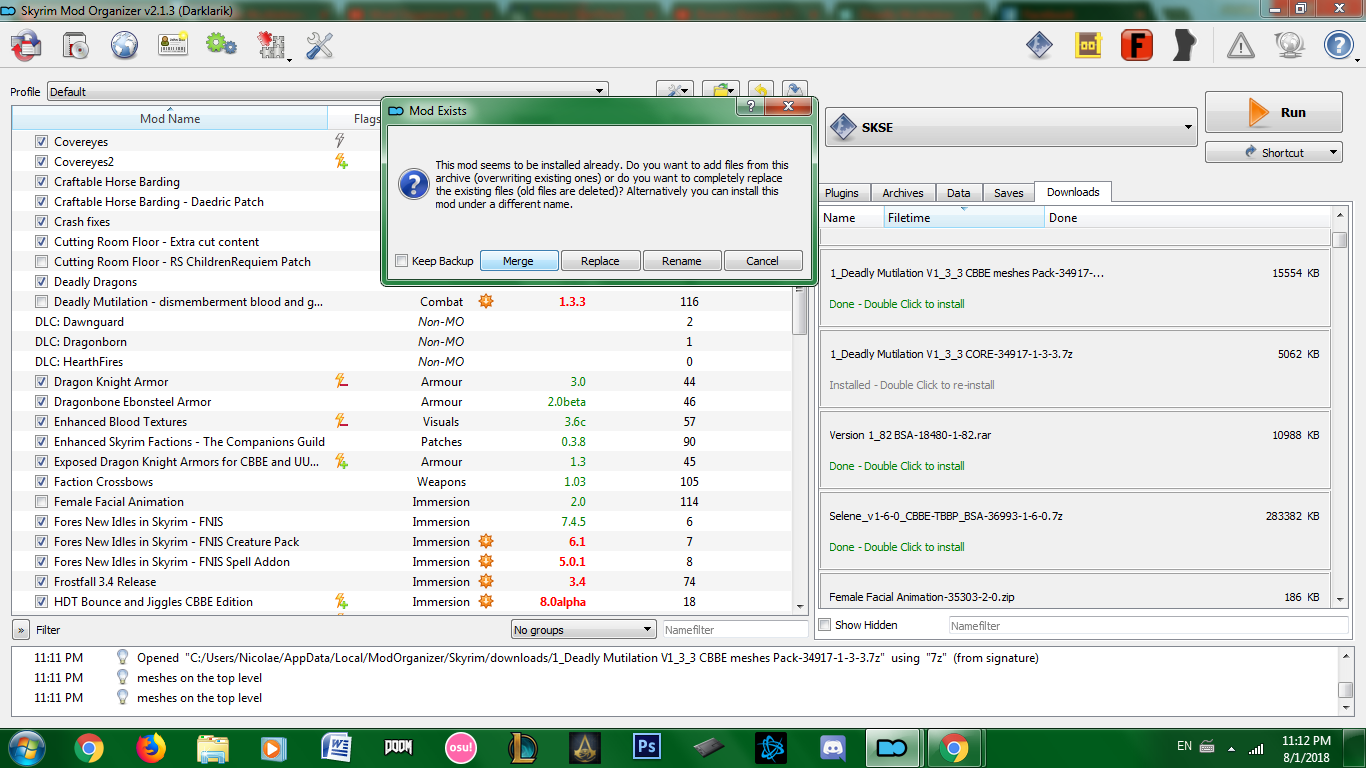The image size is (1366, 768).
Task: Click the Run button
Action: (x=1274, y=112)
